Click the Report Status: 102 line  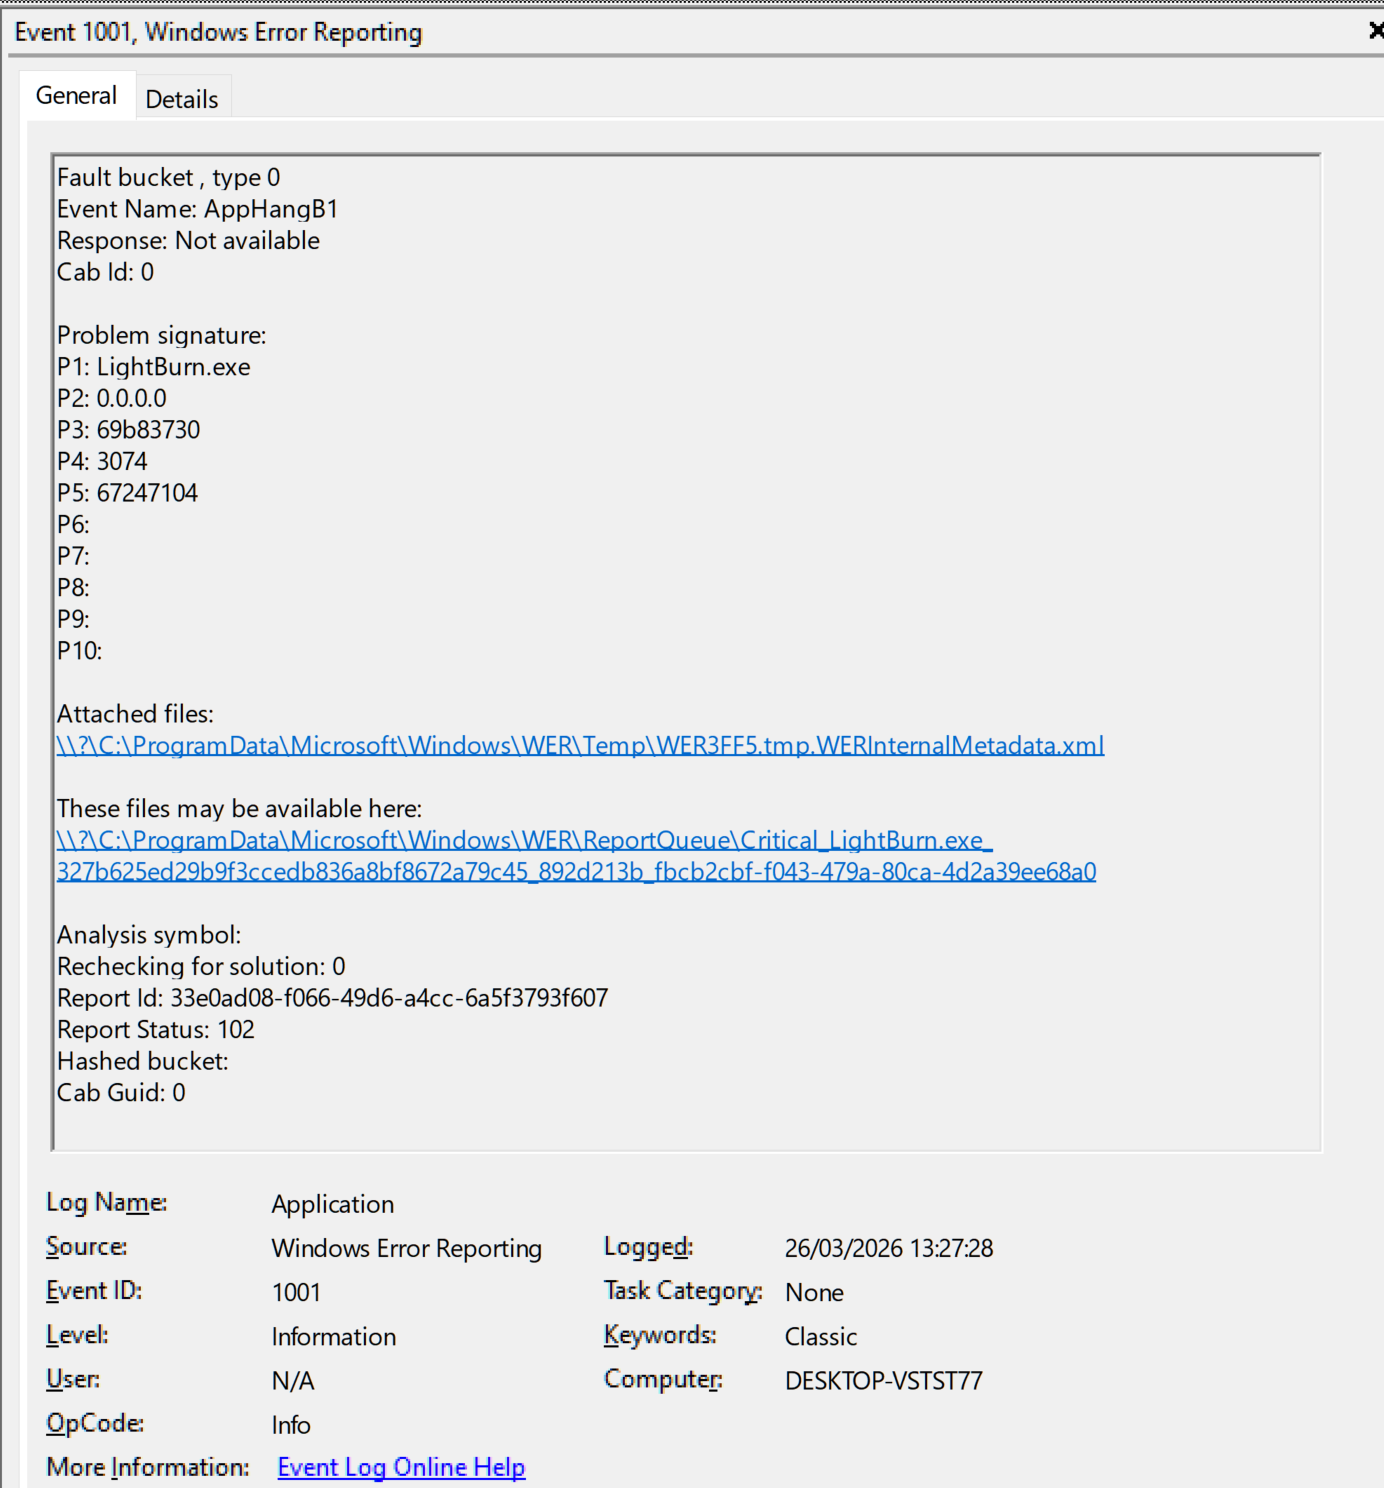tap(156, 1030)
